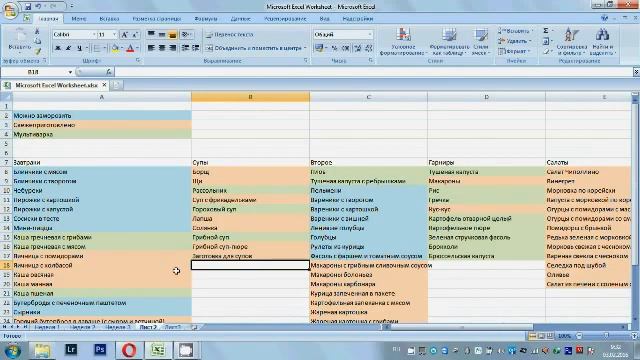The width and height of the screenshot is (640, 360).
Task: Click Wrap Text (Перенос текста) button
Action: [229, 35]
